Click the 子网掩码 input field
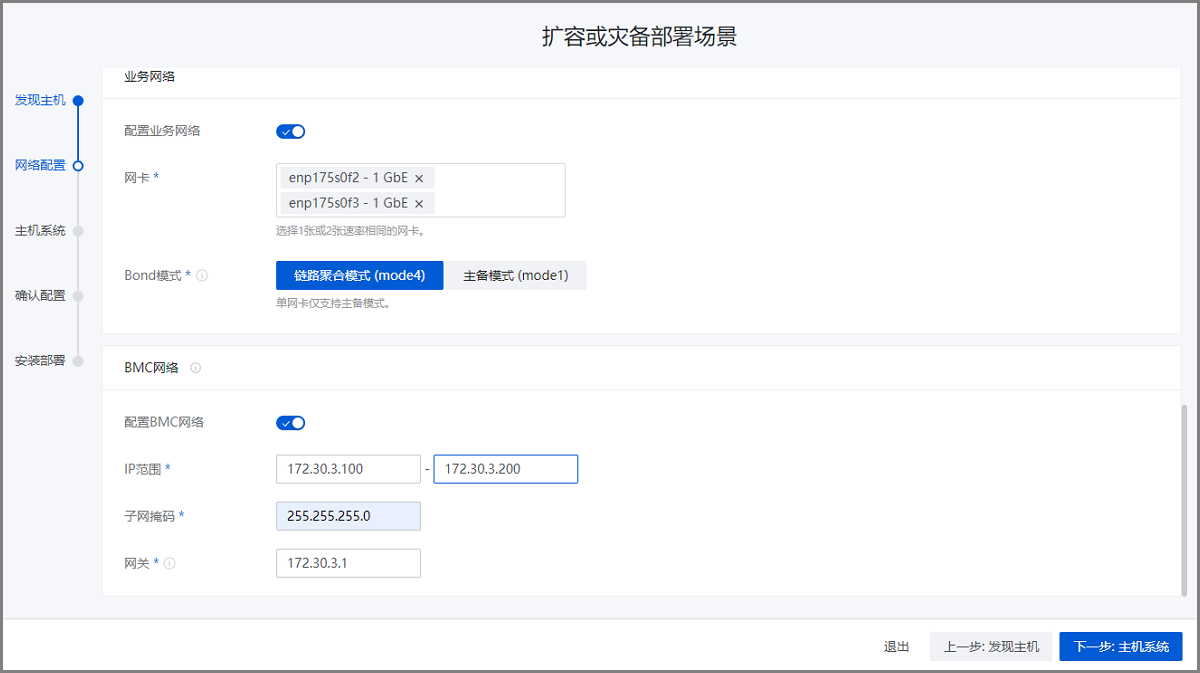1200x673 pixels. coord(348,516)
